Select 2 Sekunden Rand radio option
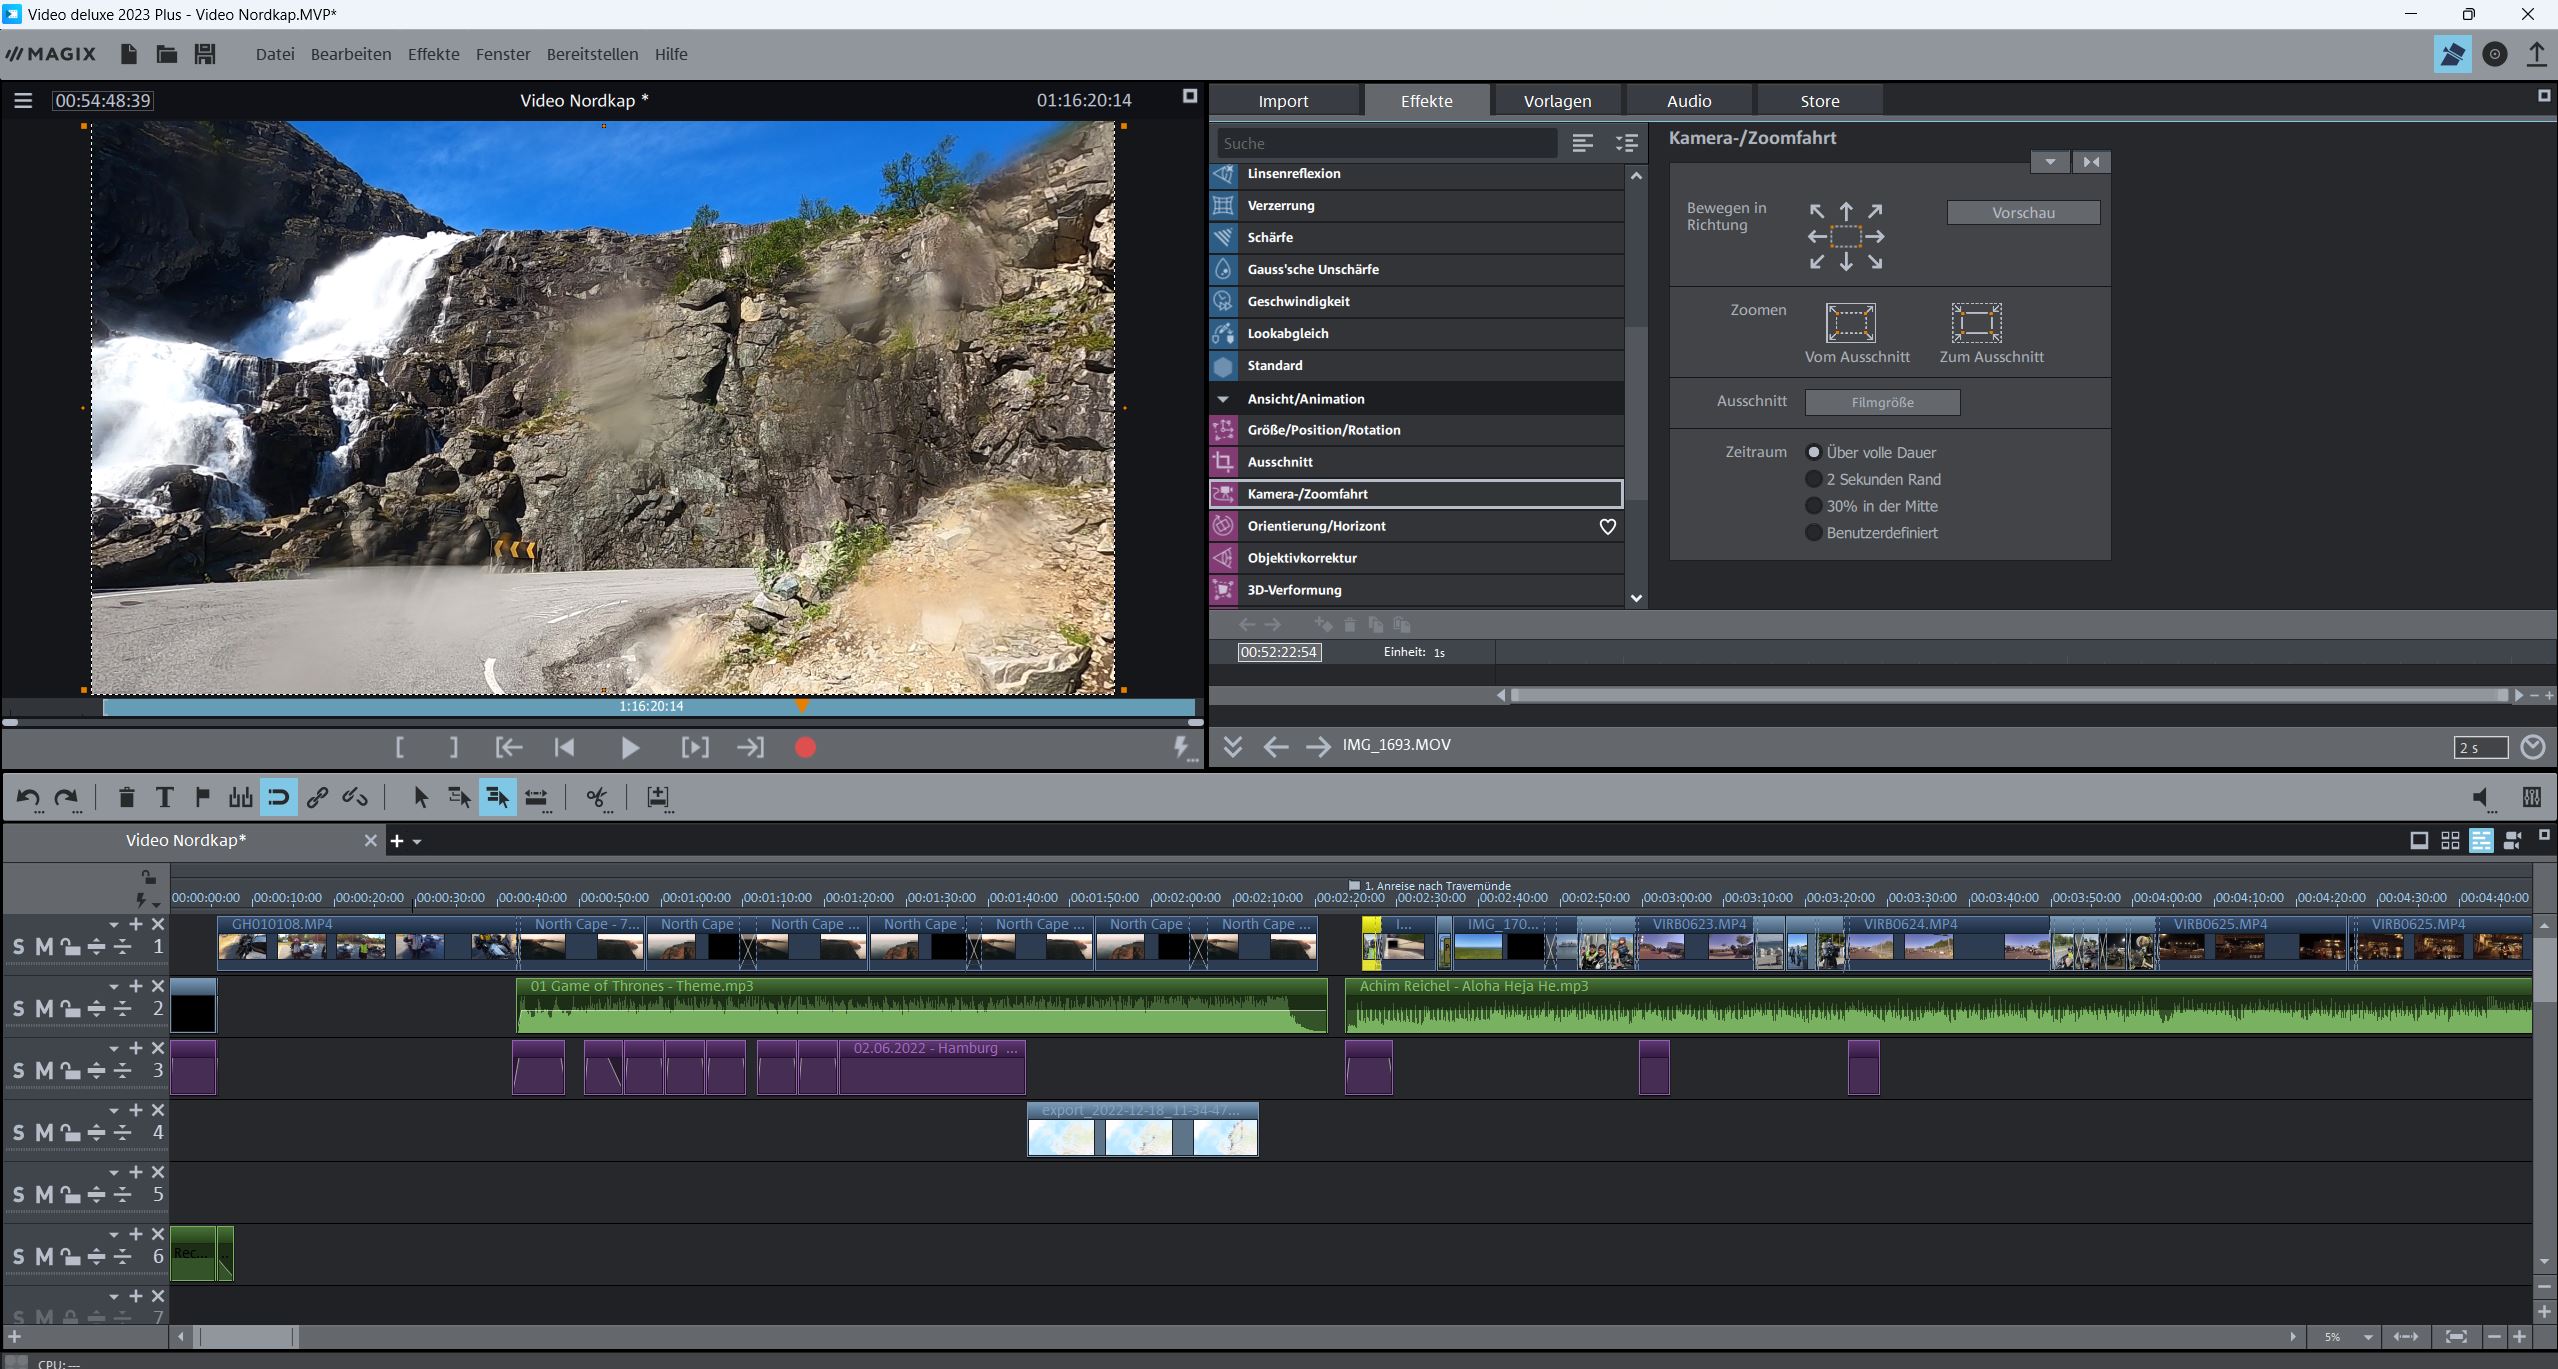 coord(1813,479)
